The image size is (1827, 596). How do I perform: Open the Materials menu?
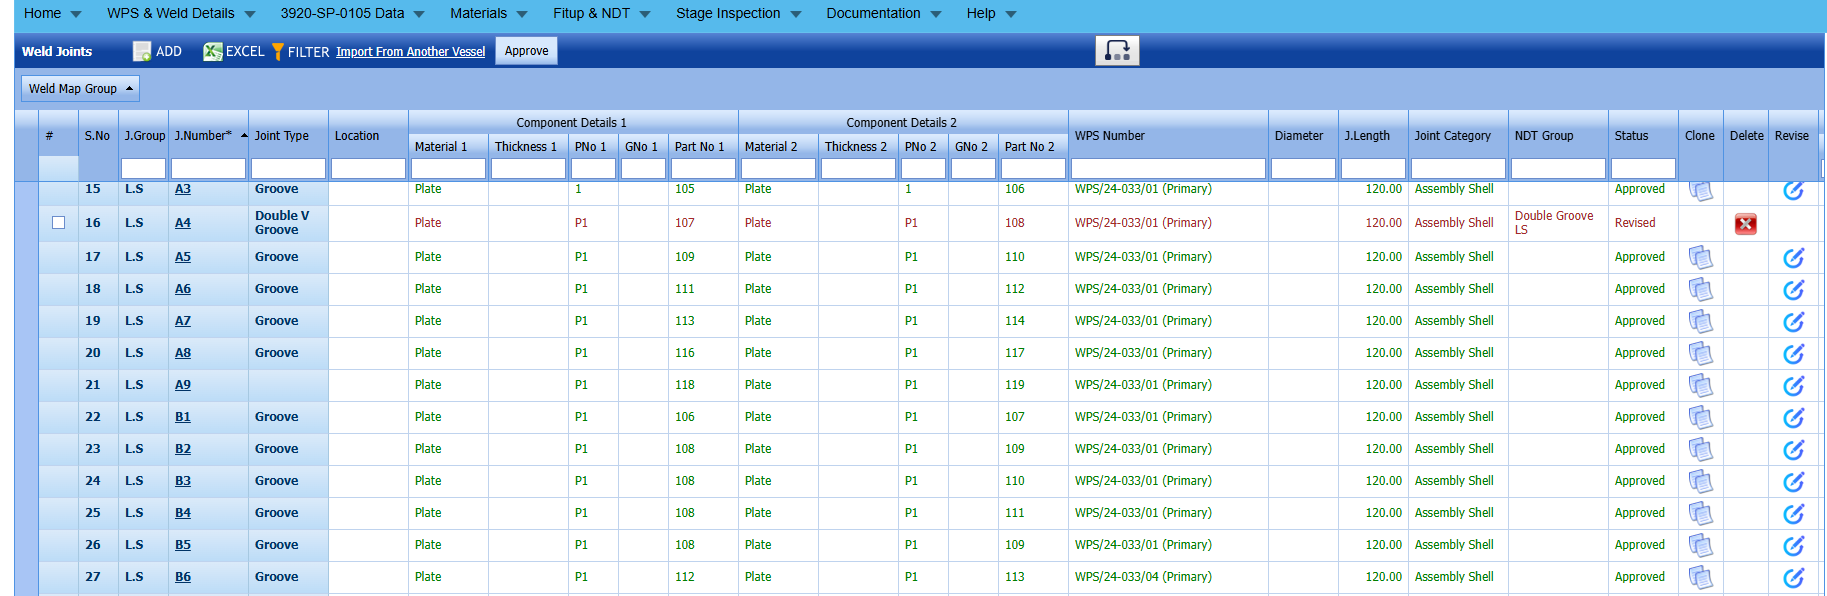coord(488,14)
